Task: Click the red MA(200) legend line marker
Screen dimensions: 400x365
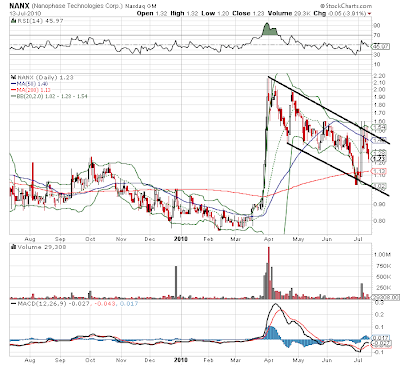Action: pos(13,90)
